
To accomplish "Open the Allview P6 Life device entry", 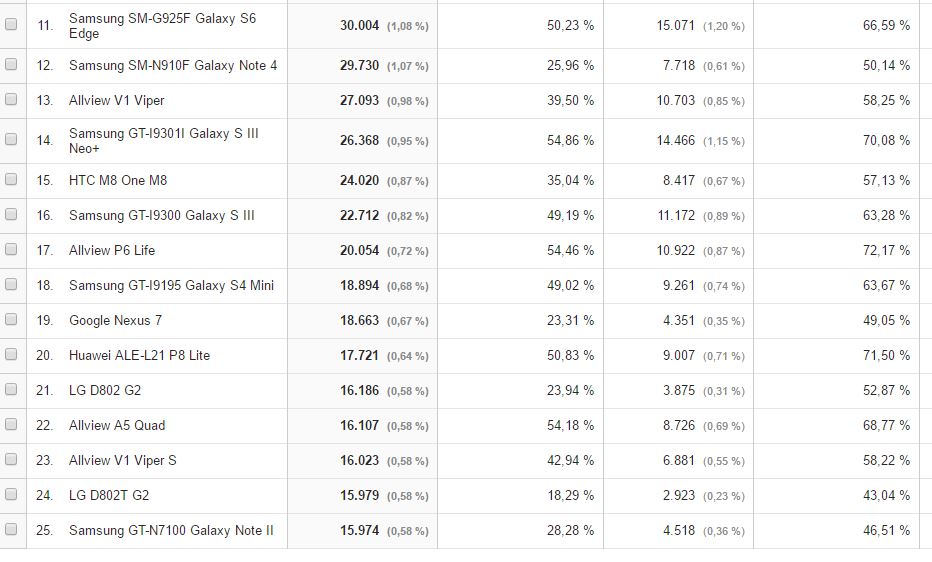I will click(x=112, y=250).
